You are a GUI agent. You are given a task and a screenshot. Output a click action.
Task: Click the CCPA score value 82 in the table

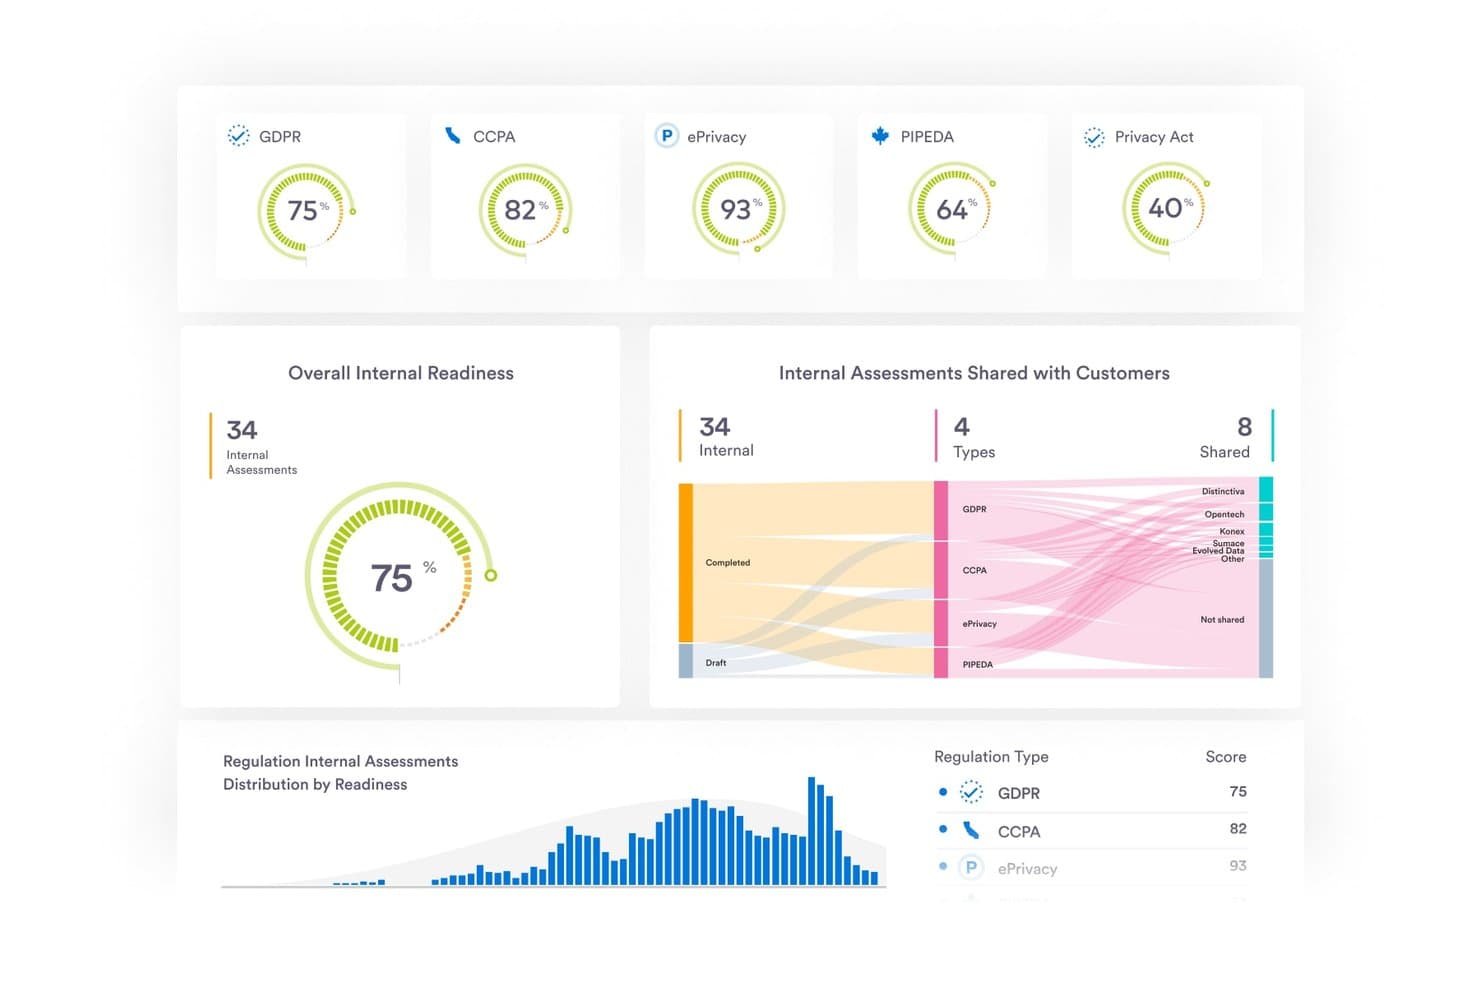coord(1238,828)
